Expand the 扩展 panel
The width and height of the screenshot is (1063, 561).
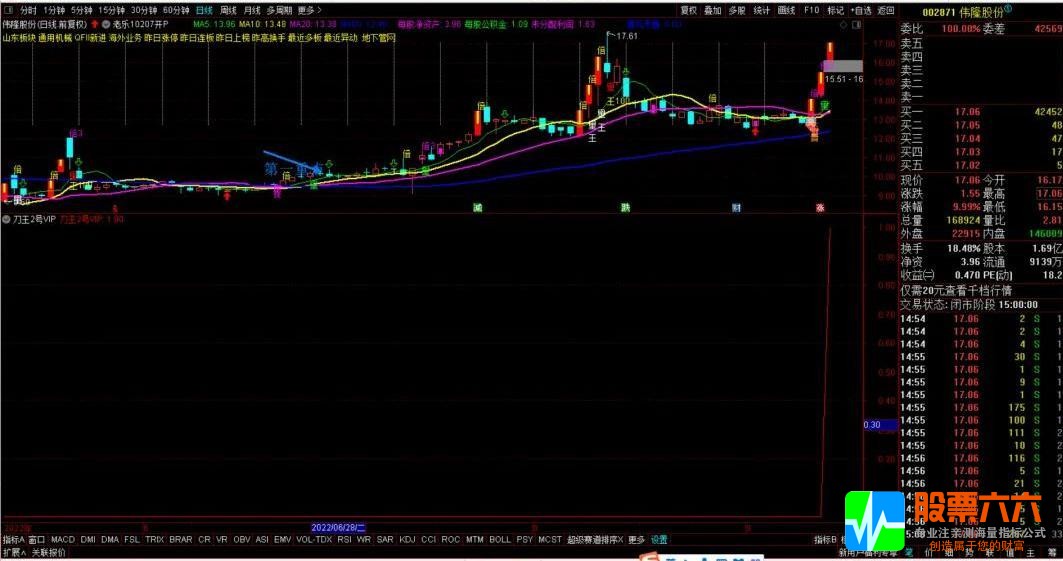pyautogui.click(x=14, y=553)
